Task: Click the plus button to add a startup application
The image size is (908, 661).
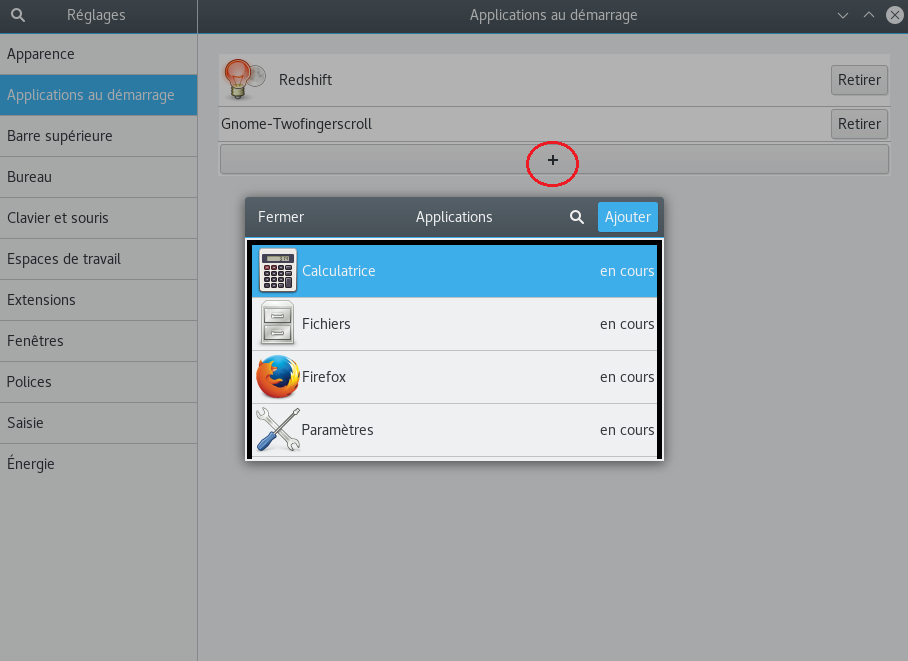Action: [554, 160]
